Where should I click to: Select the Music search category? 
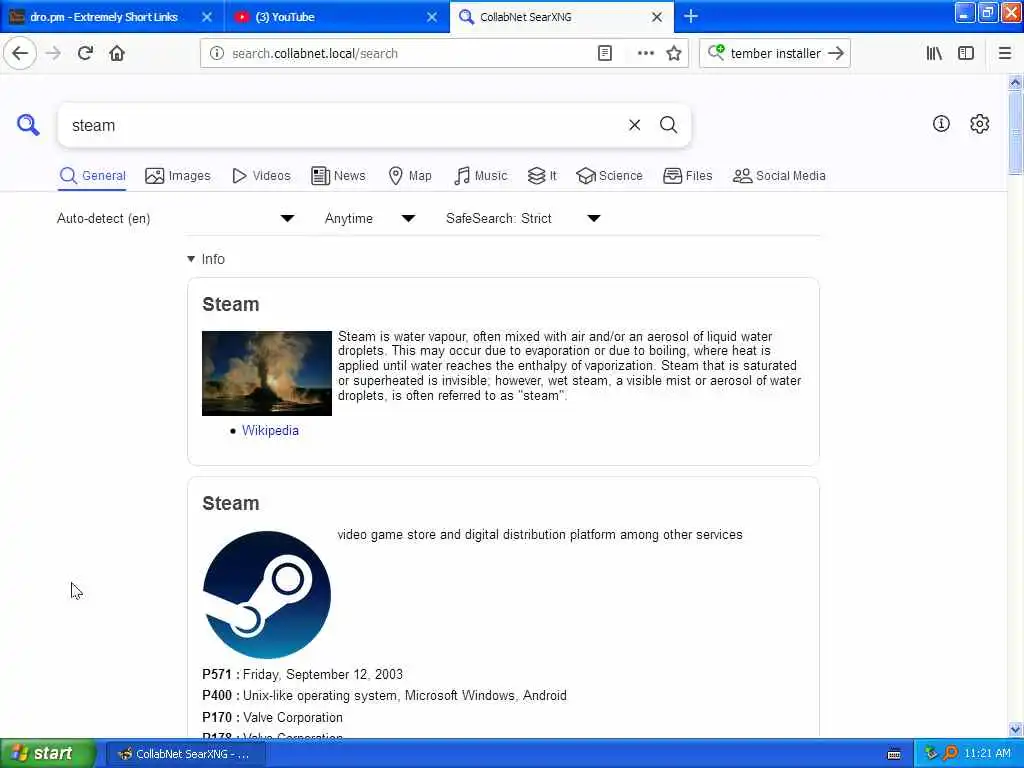480,176
